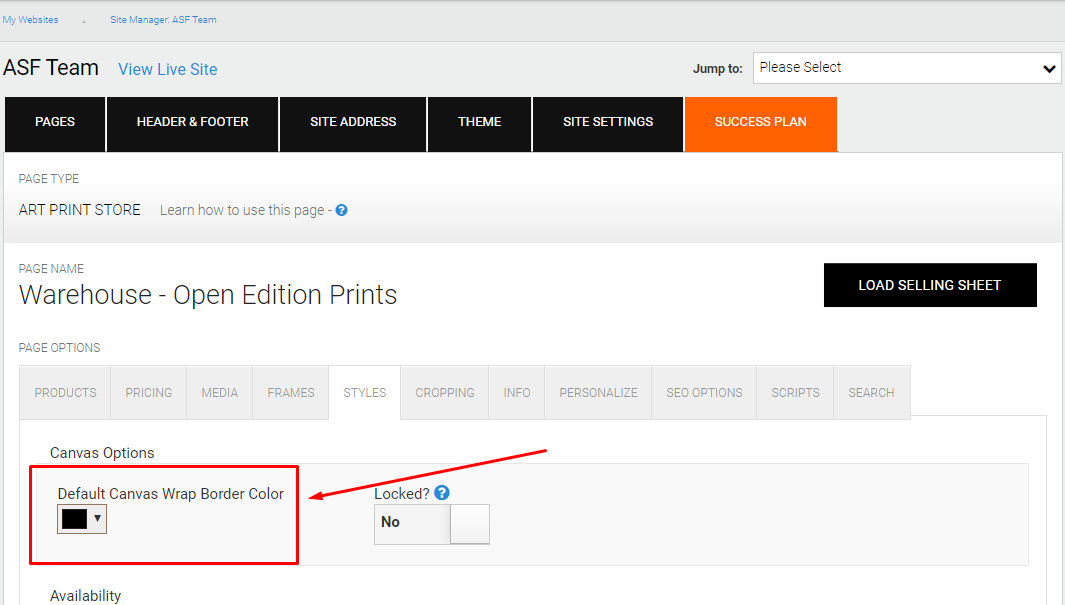Select the THEME navigation item
The image size is (1065, 605).
[479, 122]
